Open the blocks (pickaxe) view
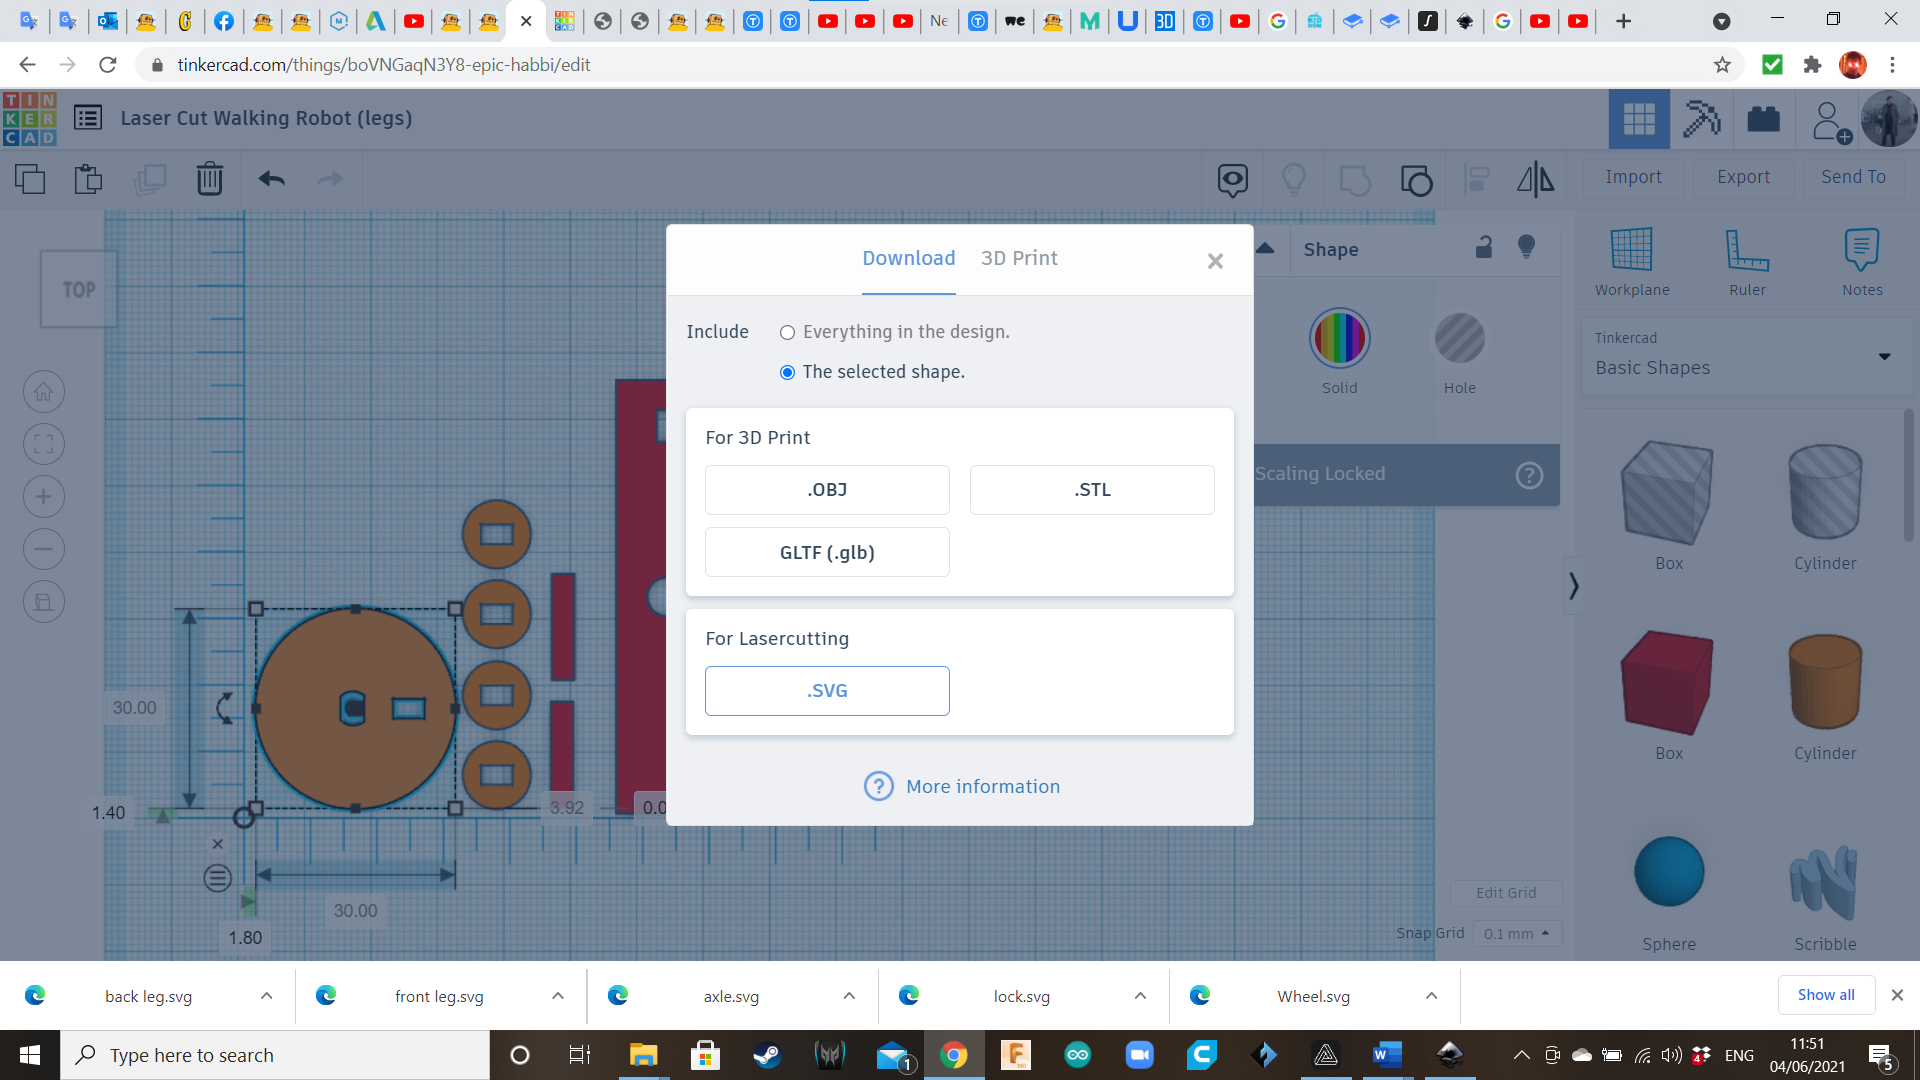The height and width of the screenshot is (1080, 1920). coord(1701,119)
